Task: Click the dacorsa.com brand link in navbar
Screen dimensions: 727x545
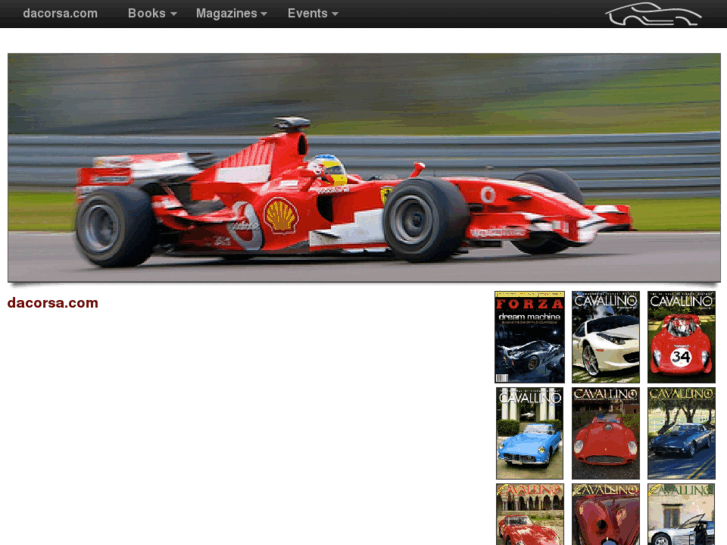Action: [60, 13]
